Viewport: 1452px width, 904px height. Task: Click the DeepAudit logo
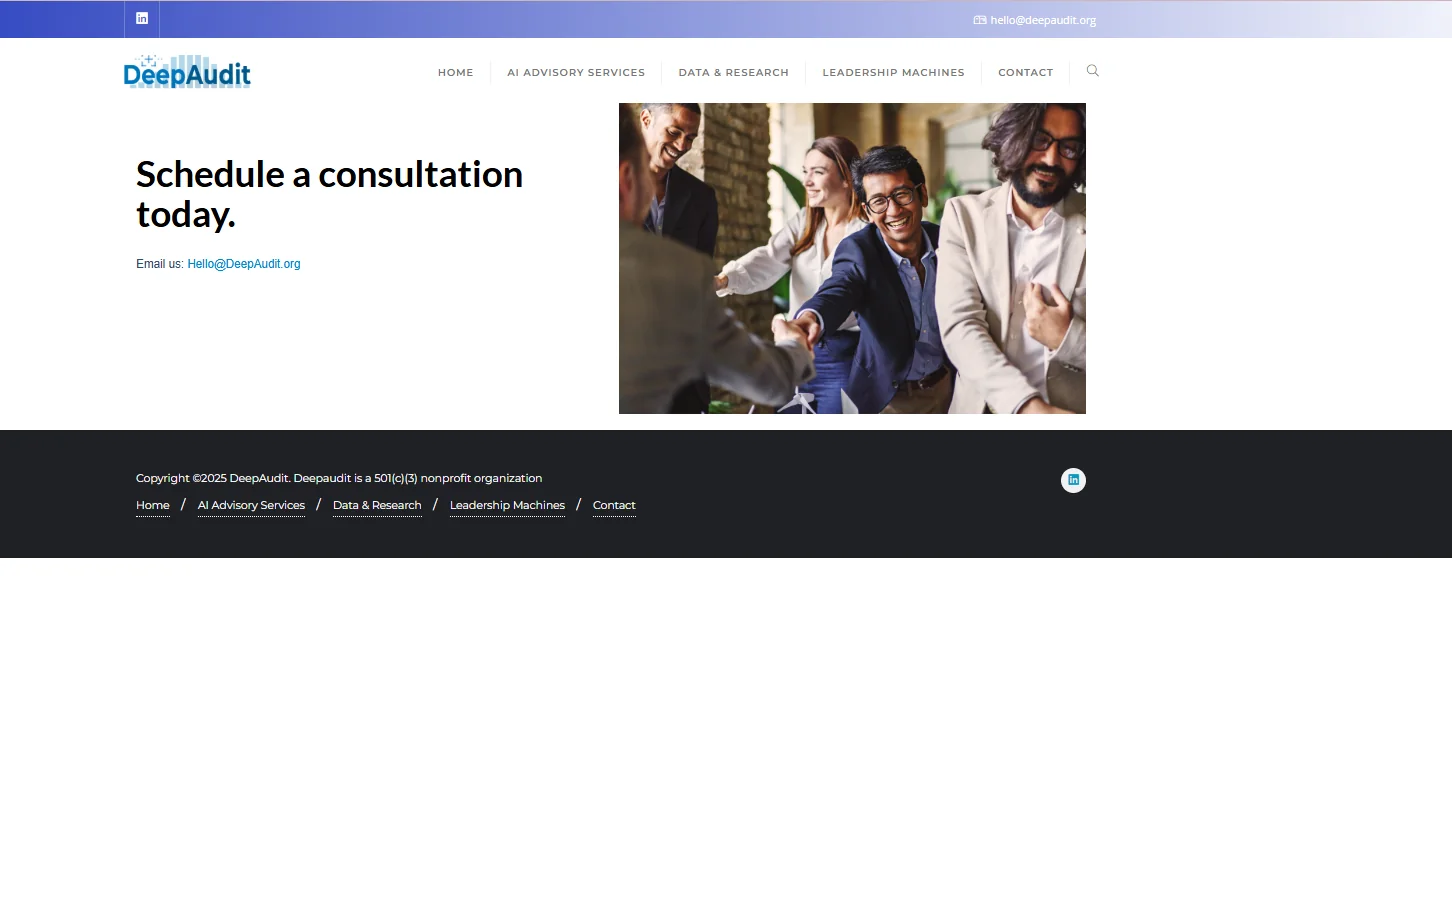click(x=187, y=72)
